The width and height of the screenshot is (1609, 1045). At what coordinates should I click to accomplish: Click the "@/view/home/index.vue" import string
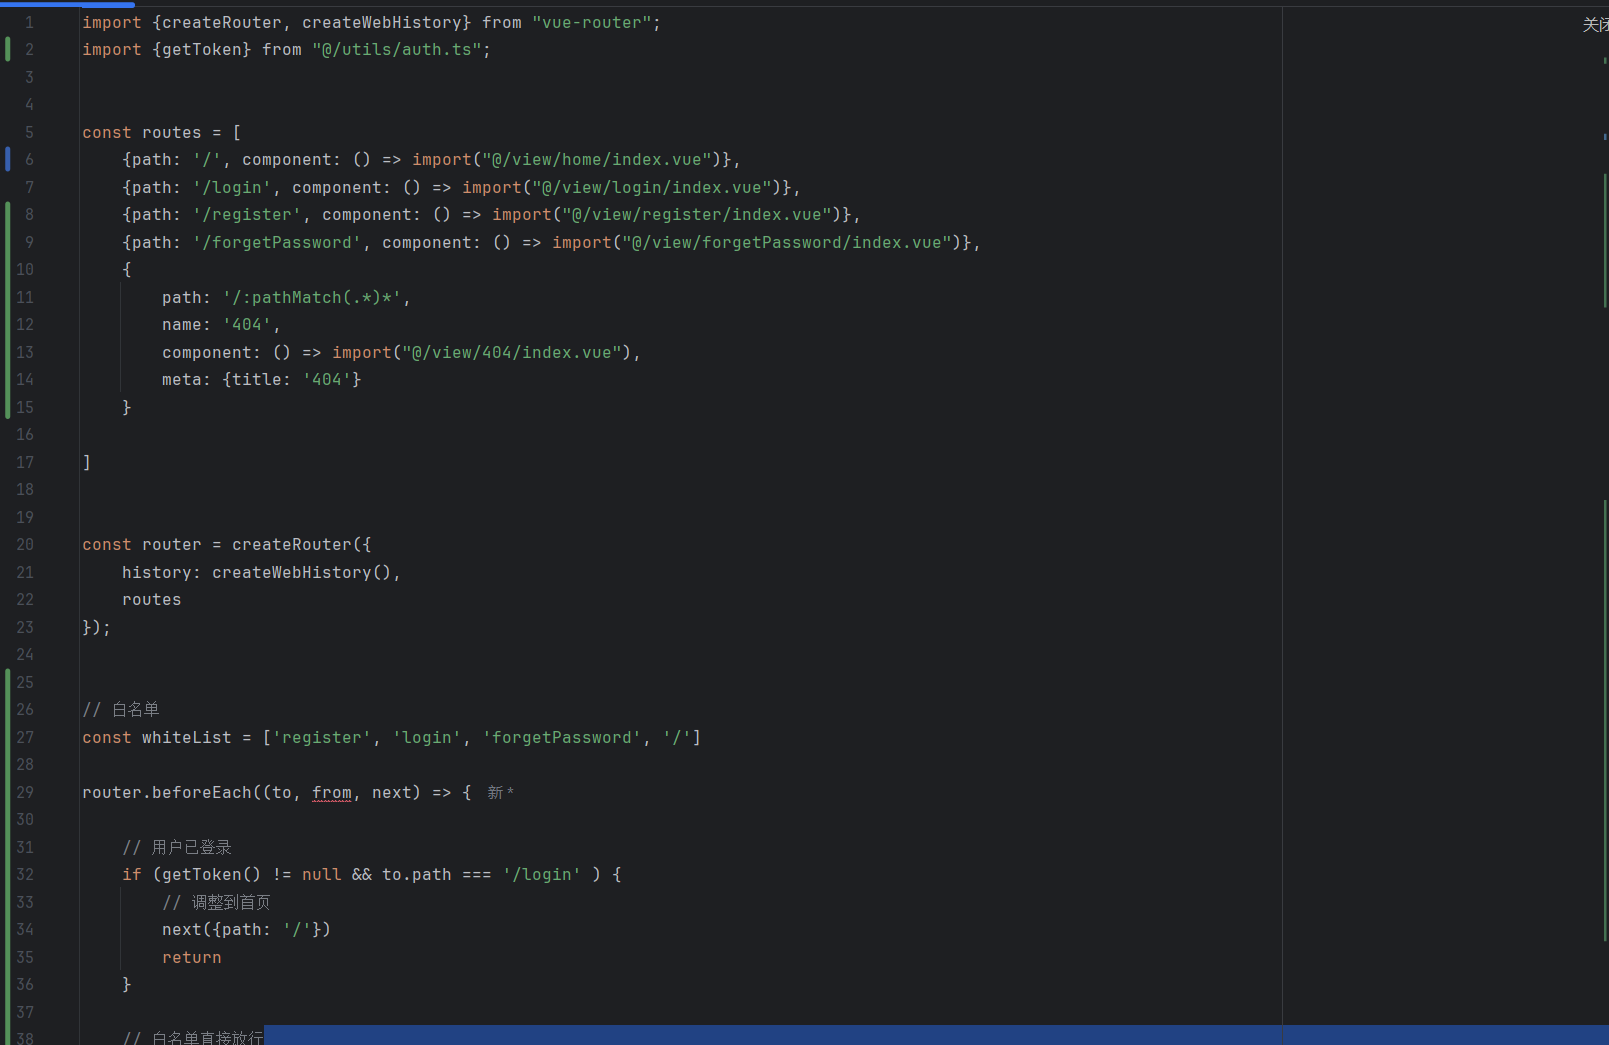pyautogui.click(x=597, y=160)
